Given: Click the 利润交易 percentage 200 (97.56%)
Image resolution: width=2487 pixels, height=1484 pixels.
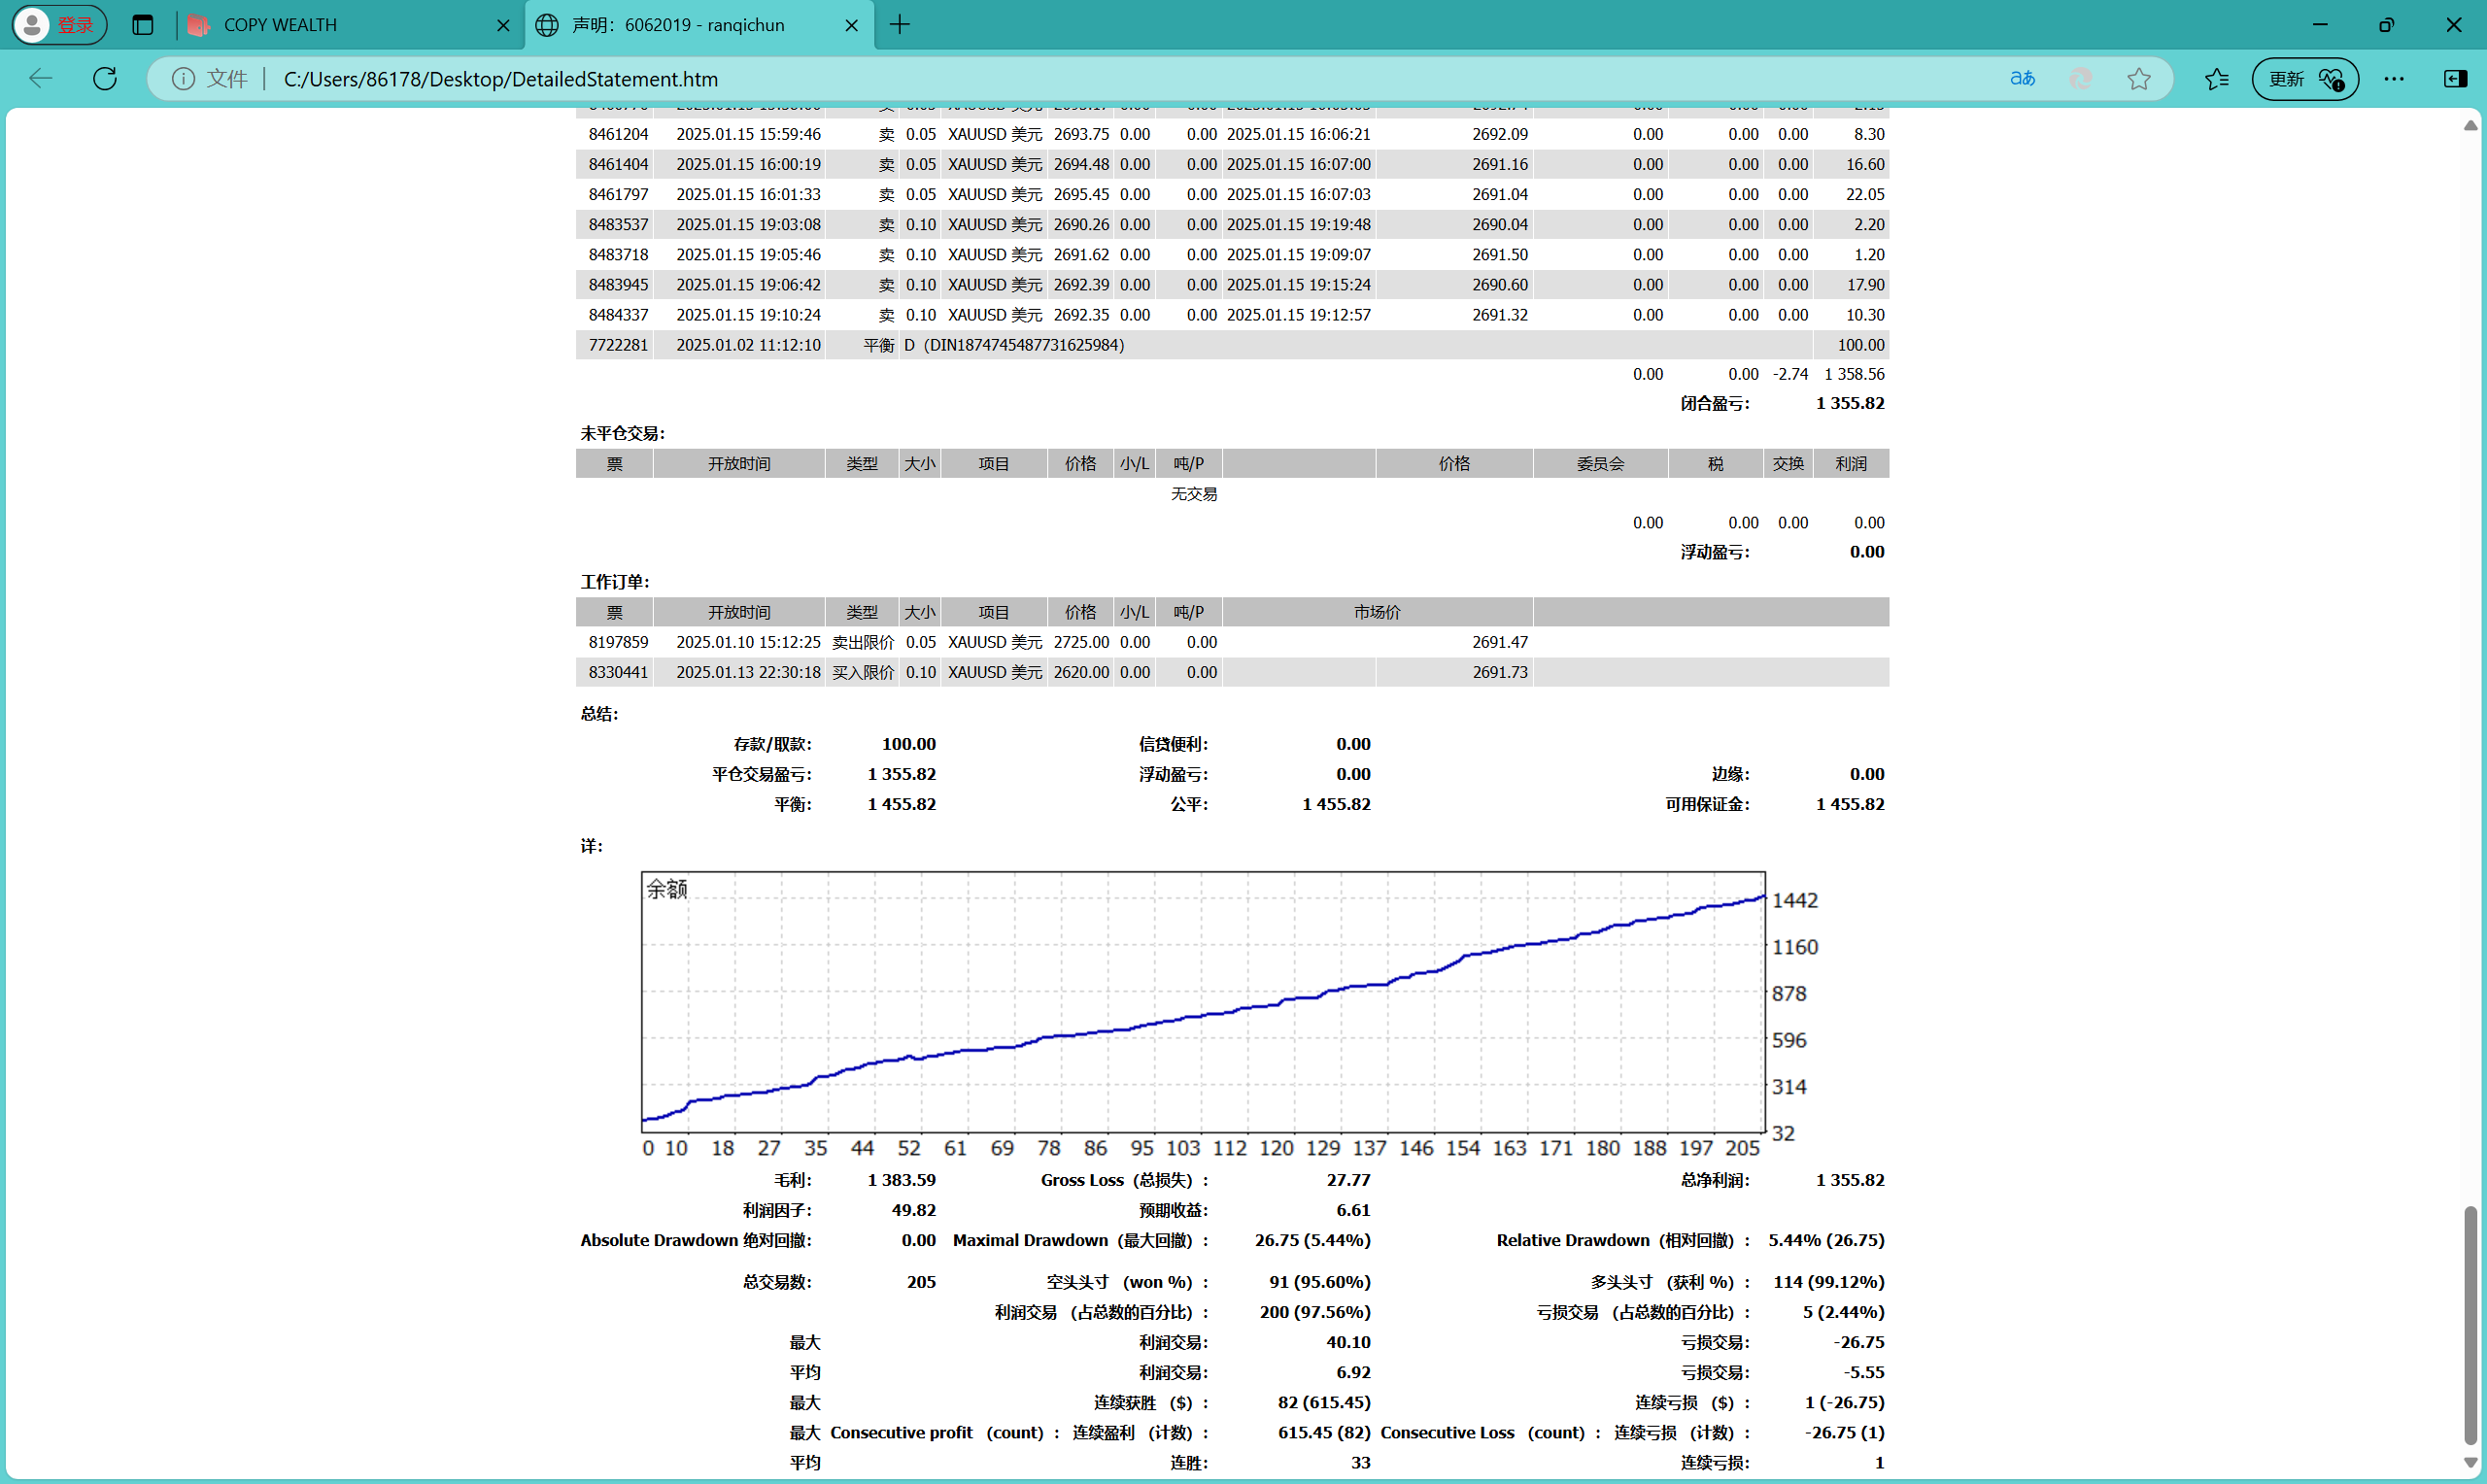Looking at the screenshot, I should tap(1315, 1312).
